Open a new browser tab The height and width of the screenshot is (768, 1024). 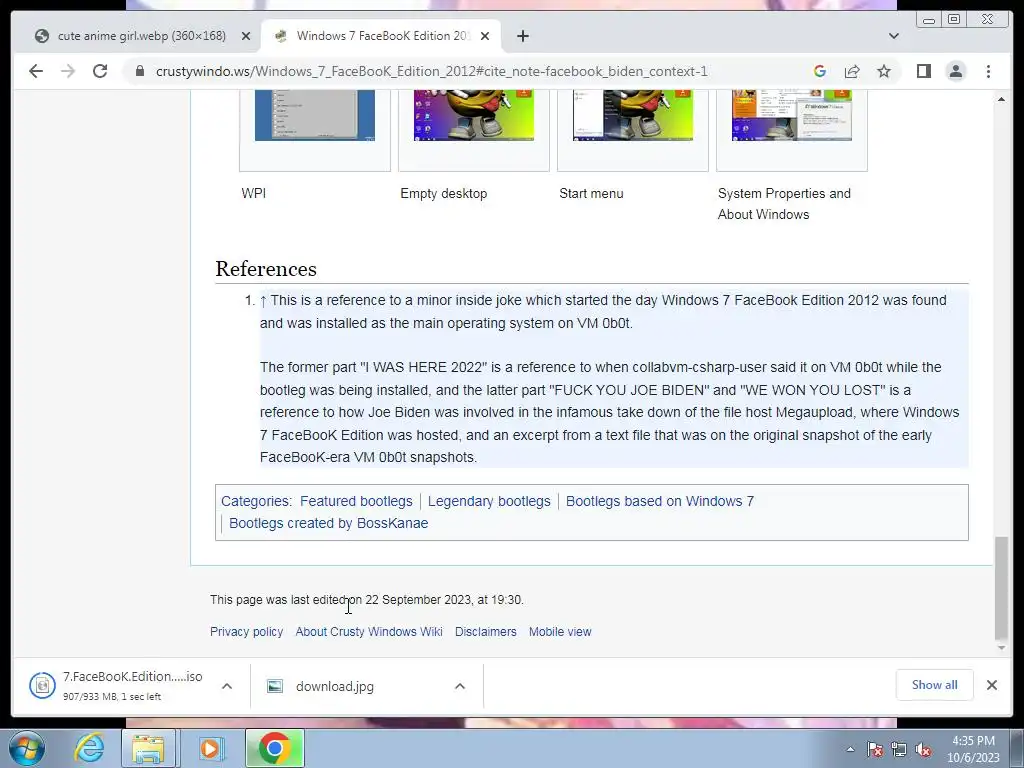[x=522, y=36]
